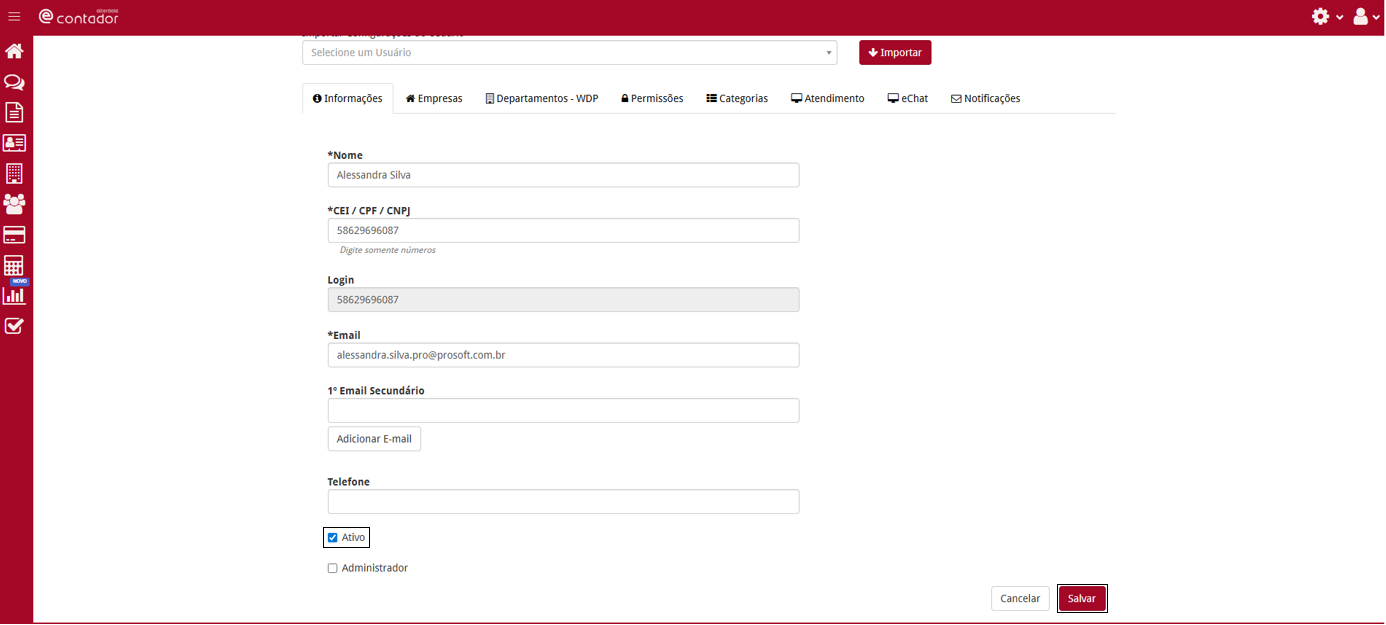Expand the settings gear dropdown arrow
Viewport: 1386px width, 625px height.
[x=1340, y=17]
